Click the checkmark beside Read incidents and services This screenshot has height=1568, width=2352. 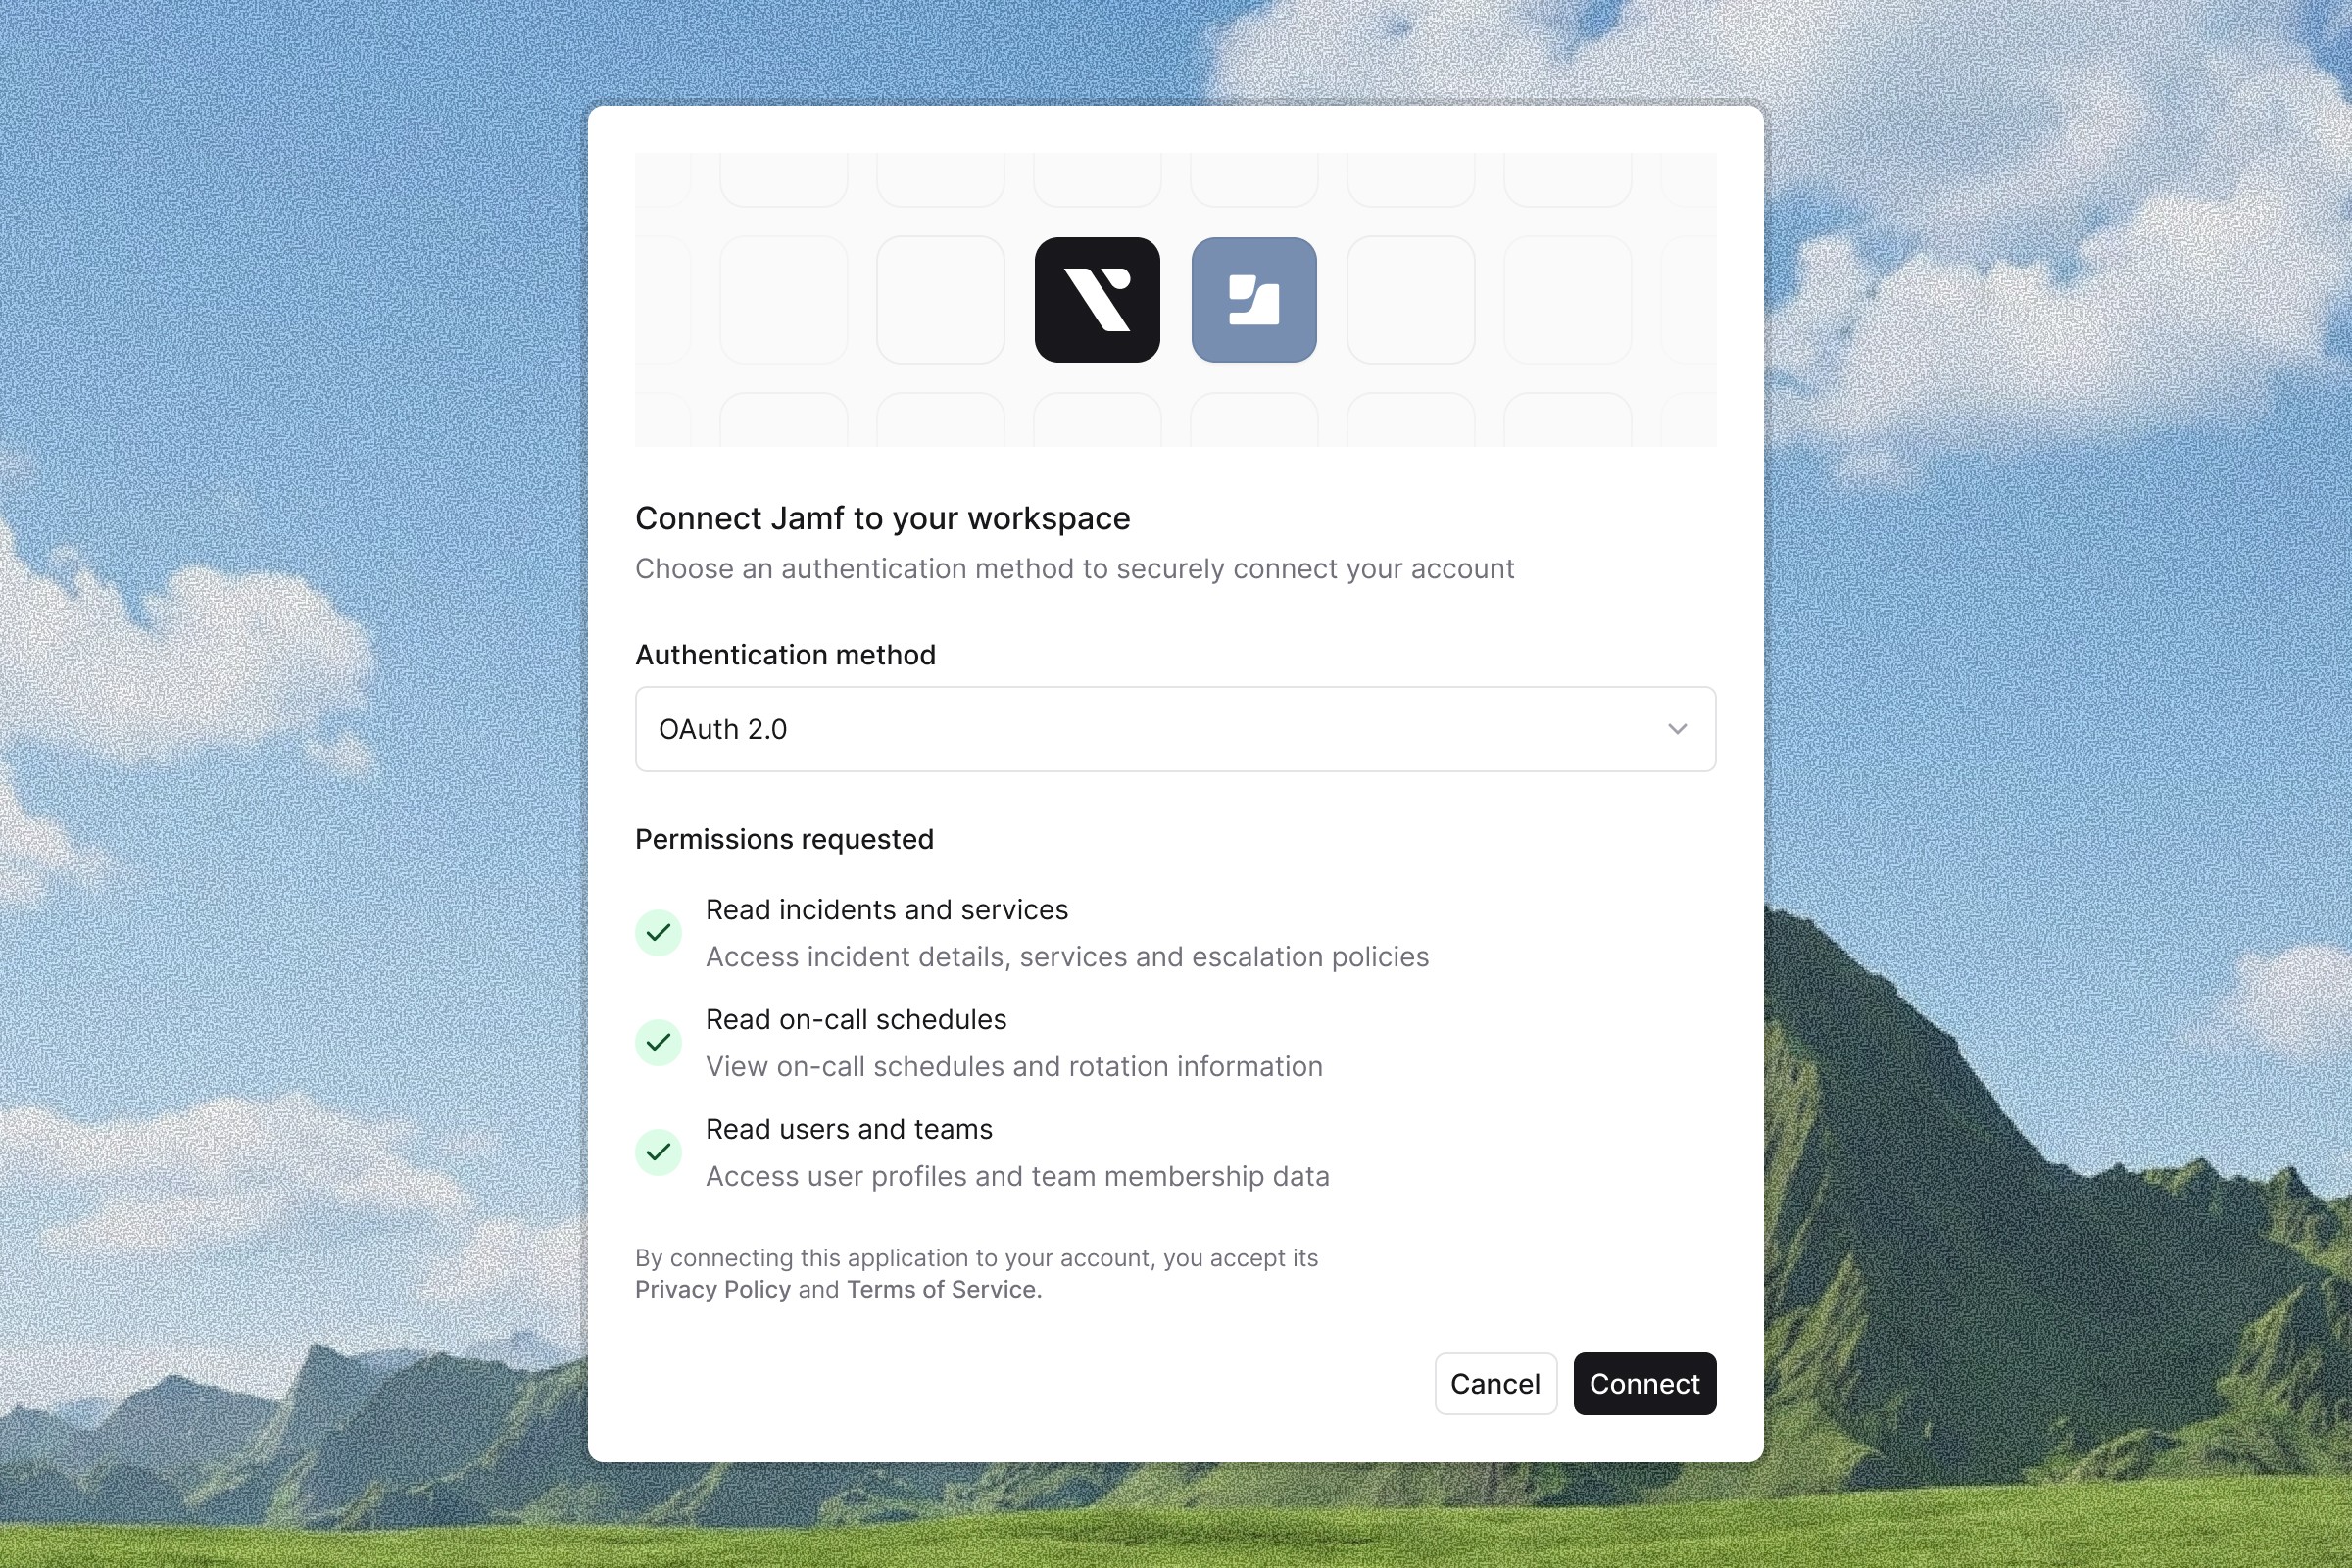pyautogui.click(x=659, y=933)
